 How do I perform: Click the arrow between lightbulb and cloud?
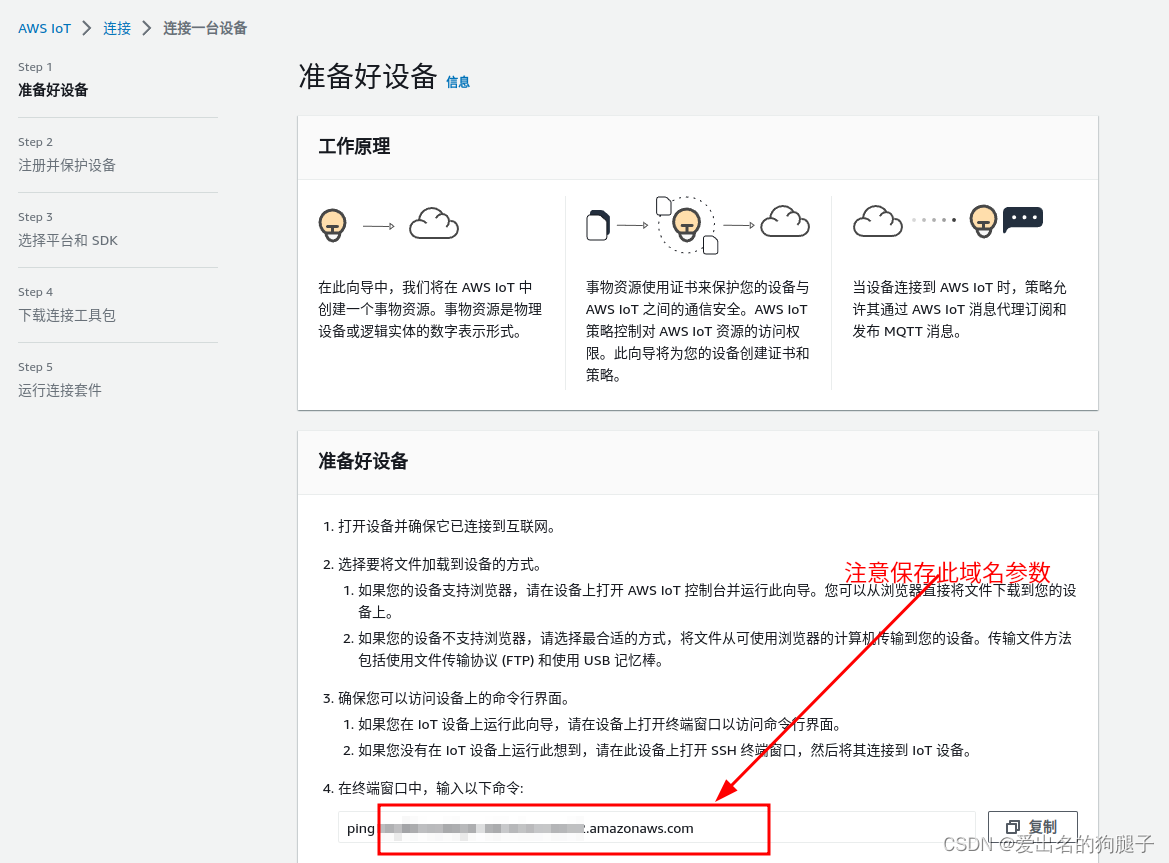pyautogui.click(x=379, y=226)
